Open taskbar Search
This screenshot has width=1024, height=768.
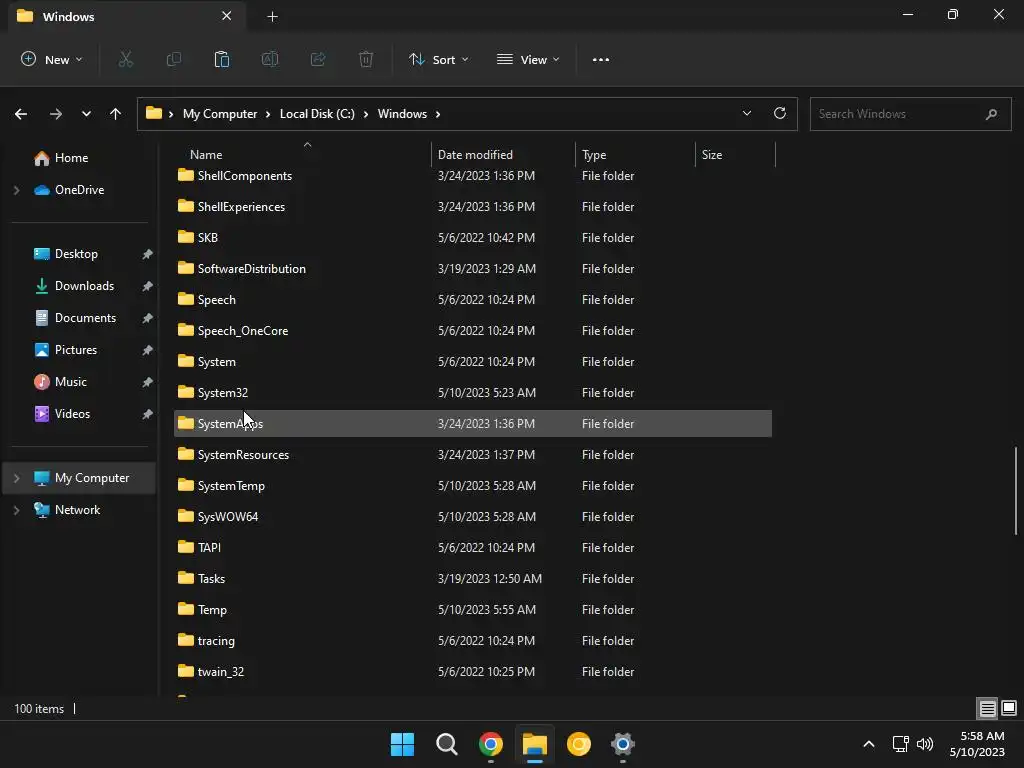click(x=447, y=744)
